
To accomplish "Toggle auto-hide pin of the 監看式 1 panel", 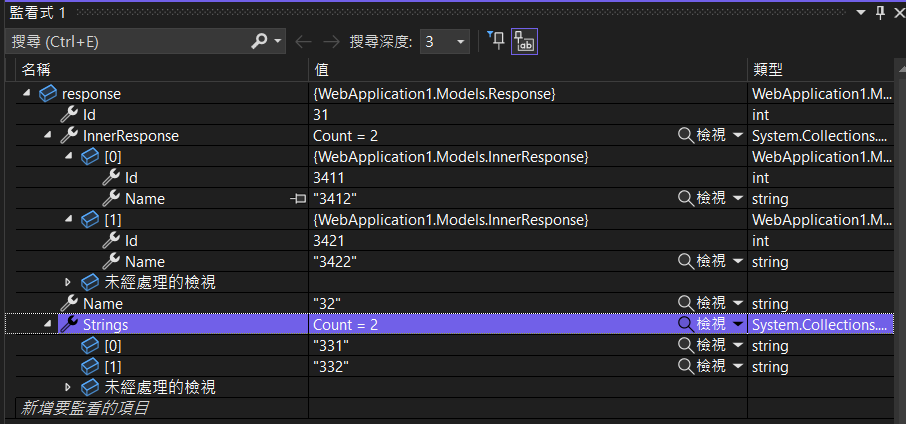I will pos(880,12).
